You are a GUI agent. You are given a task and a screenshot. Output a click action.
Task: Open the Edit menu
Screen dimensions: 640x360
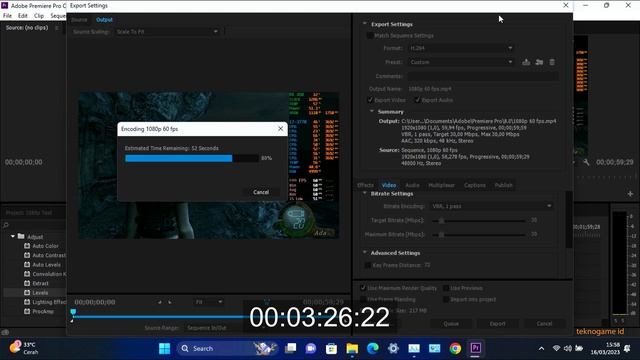click(22, 16)
